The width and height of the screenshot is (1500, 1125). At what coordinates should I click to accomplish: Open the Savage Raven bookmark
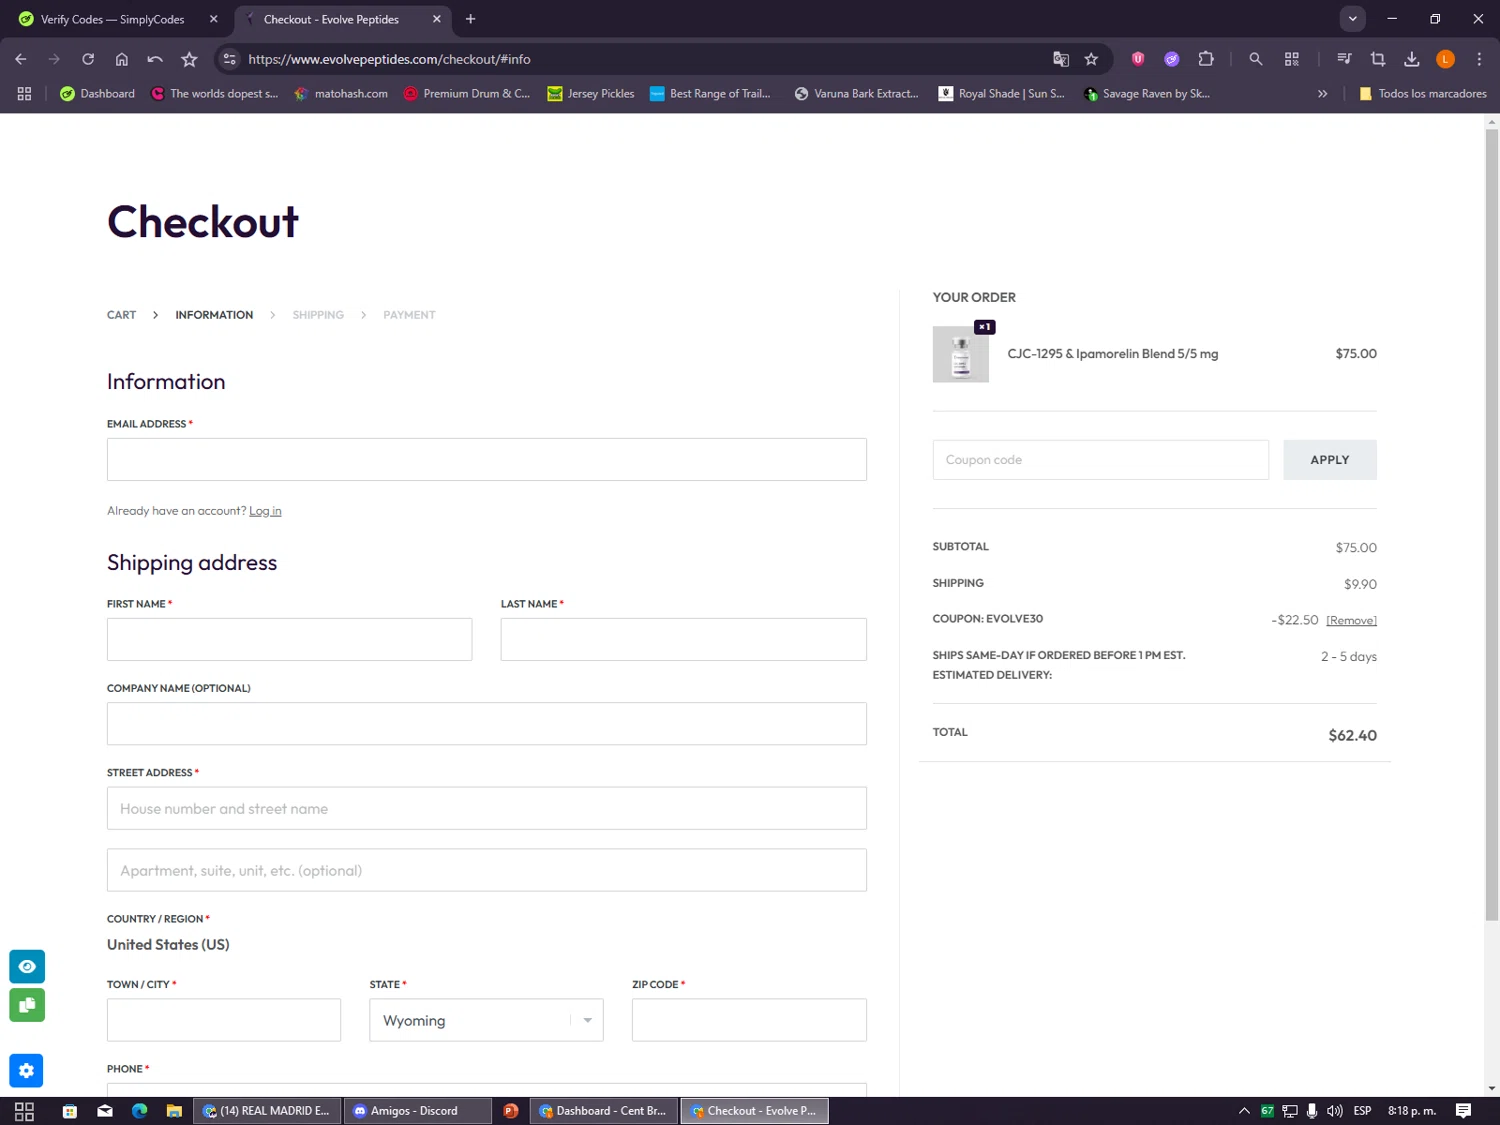tap(1146, 93)
